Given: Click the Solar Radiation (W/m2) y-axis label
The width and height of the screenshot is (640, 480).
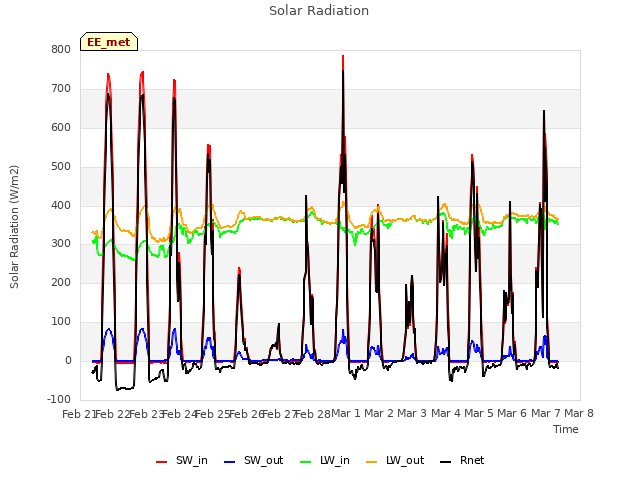Looking at the screenshot, I should (14, 227).
